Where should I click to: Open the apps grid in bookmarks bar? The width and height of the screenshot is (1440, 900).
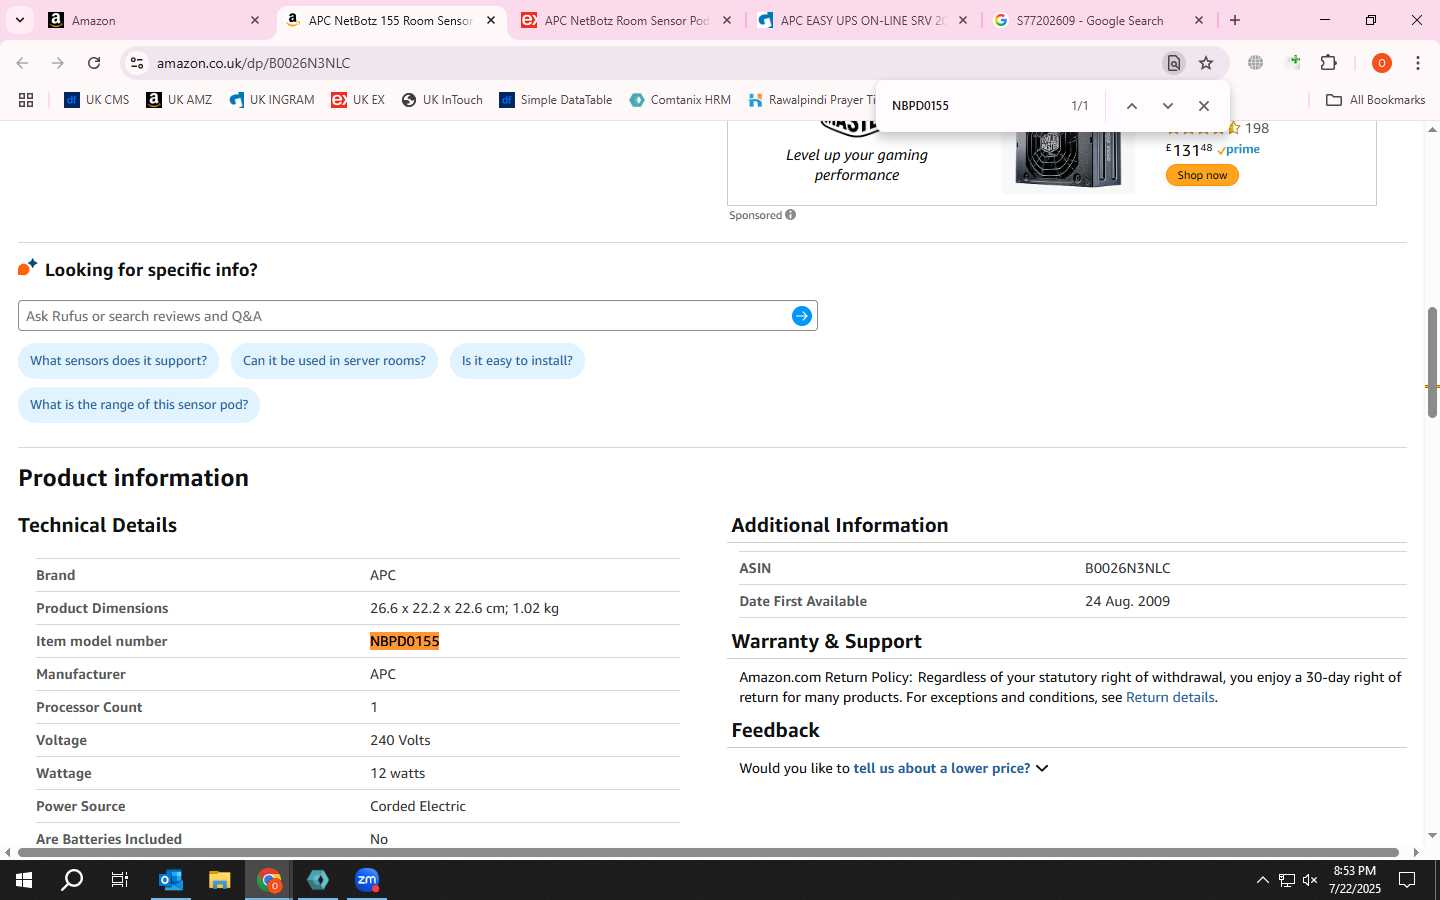26,100
